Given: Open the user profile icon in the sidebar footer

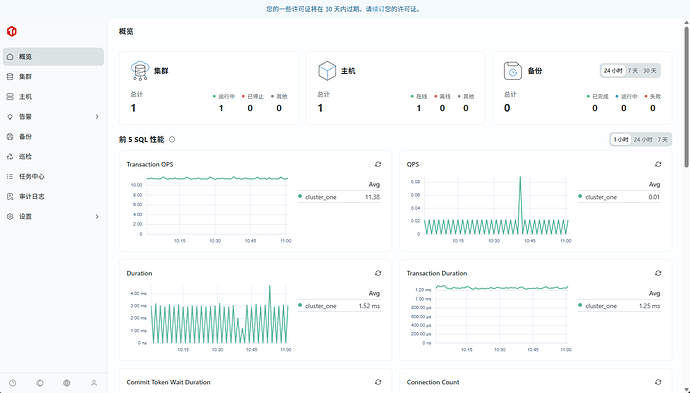Looking at the screenshot, I should tap(94, 383).
